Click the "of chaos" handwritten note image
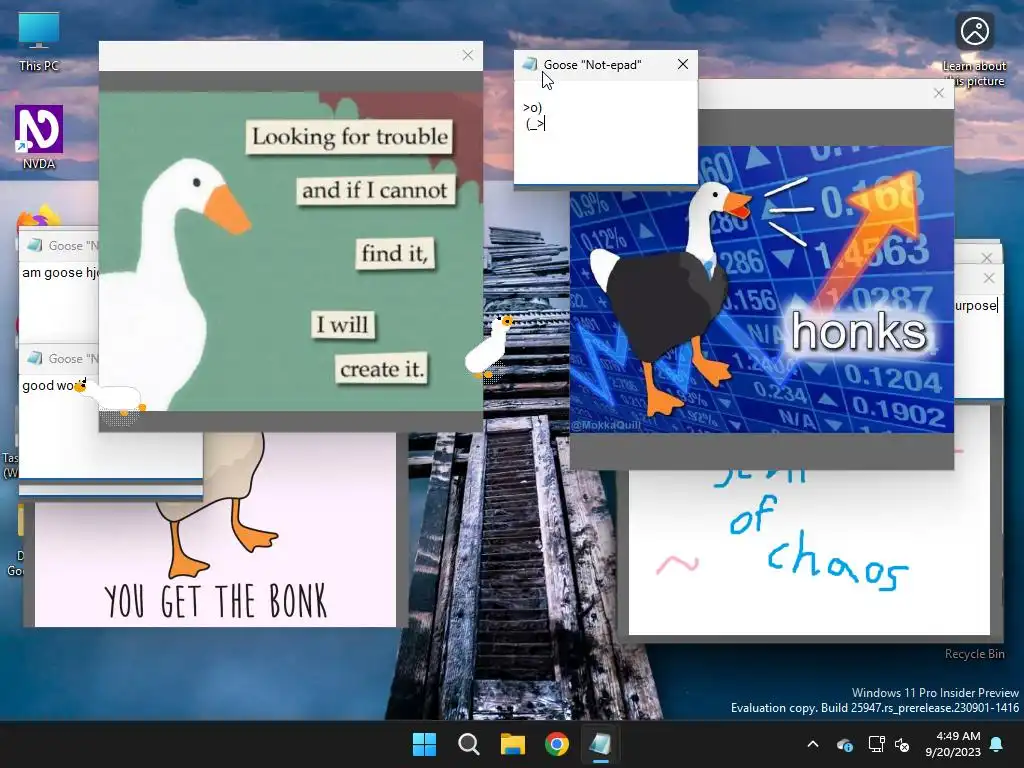The width and height of the screenshot is (1024, 768). pos(809,552)
